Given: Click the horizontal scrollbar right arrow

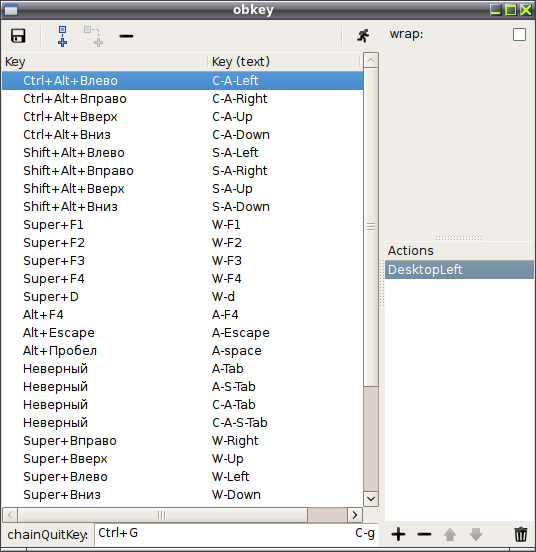Looking at the screenshot, I should coord(355,515).
